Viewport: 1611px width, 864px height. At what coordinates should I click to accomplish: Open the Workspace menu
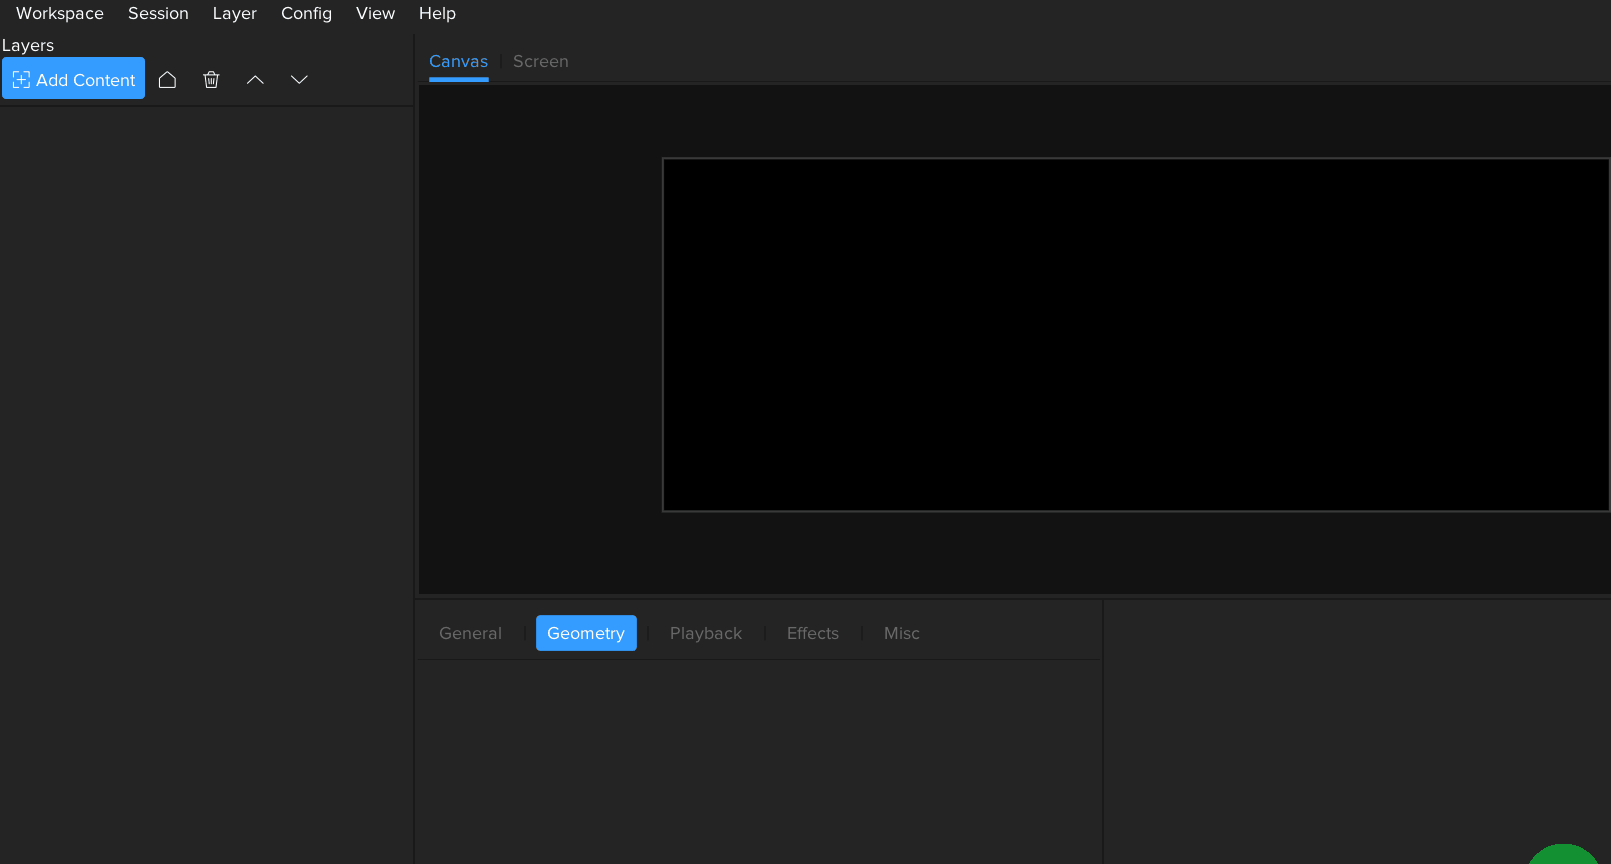coord(60,13)
